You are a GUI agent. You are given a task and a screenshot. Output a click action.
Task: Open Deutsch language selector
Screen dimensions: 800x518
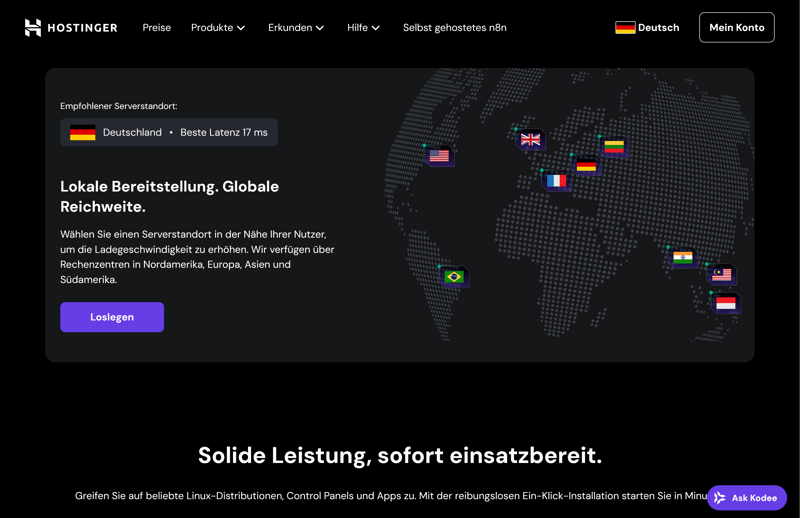pyautogui.click(x=647, y=28)
